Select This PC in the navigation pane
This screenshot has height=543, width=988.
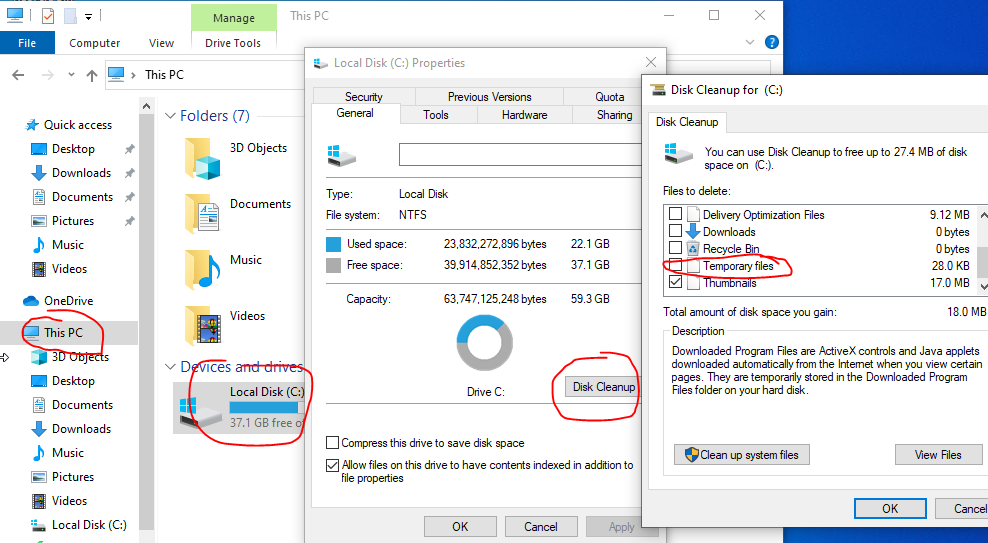tap(63, 333)
